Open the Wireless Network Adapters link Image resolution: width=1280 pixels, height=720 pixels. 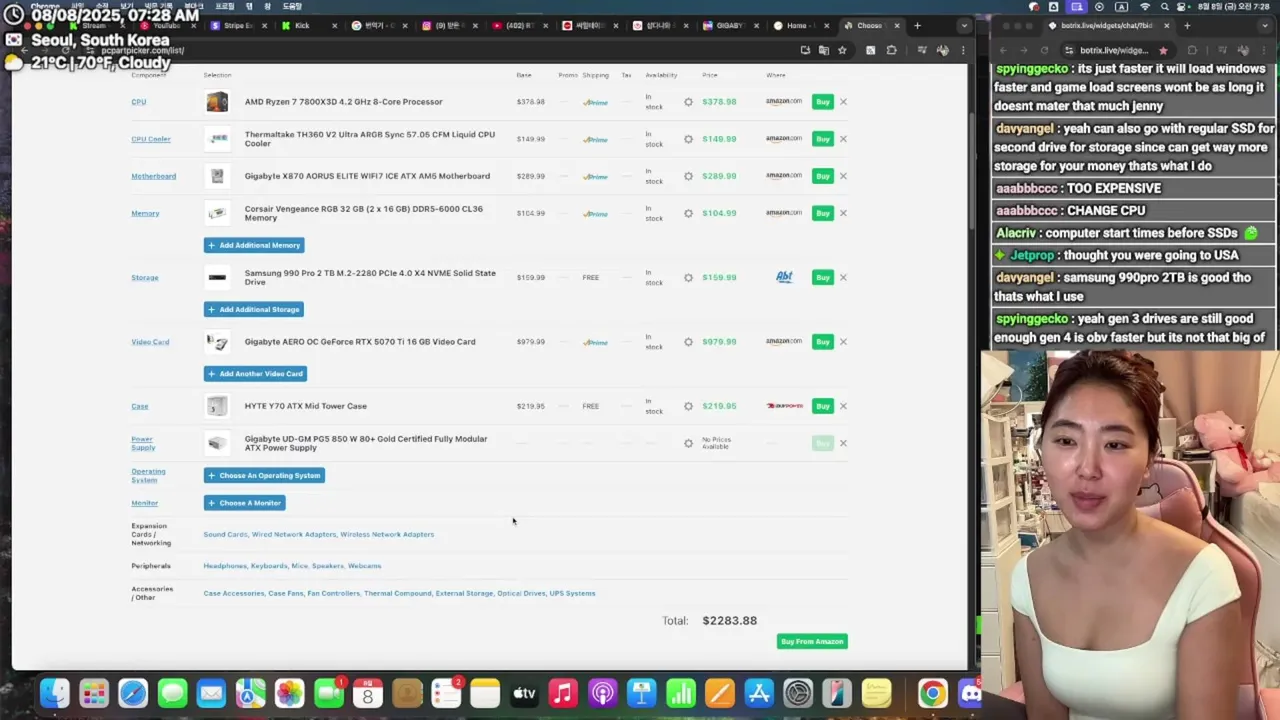click(387, 534)
